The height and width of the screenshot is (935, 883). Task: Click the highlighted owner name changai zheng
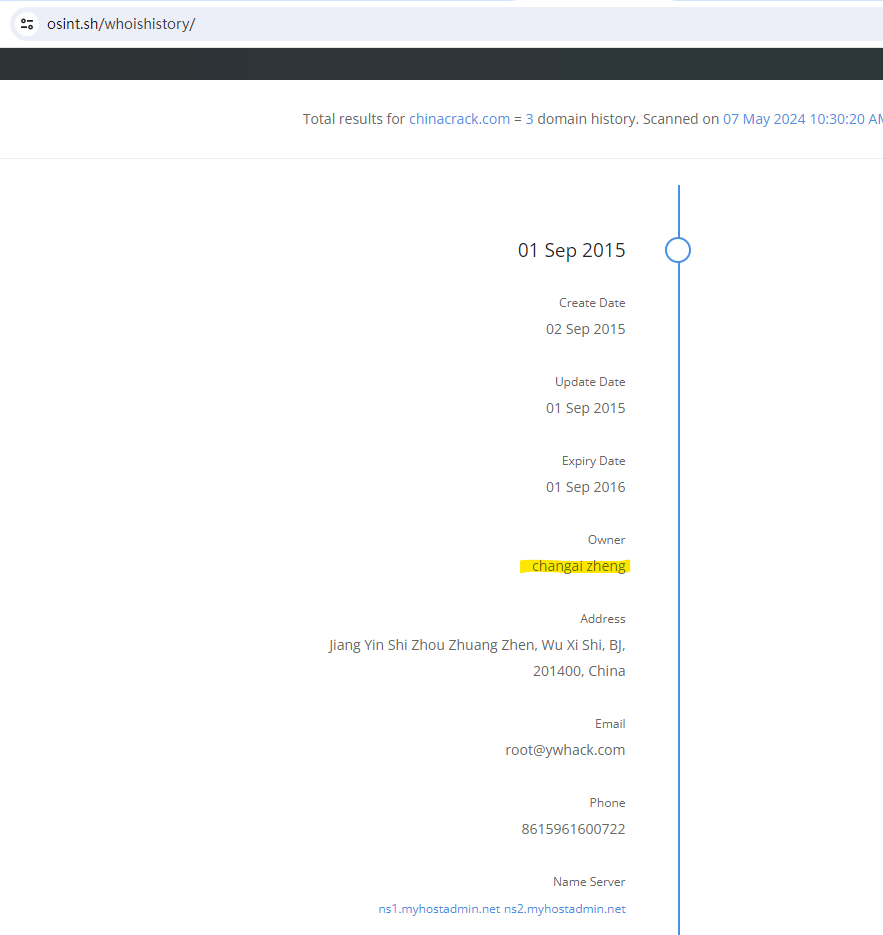pos(578,566)
